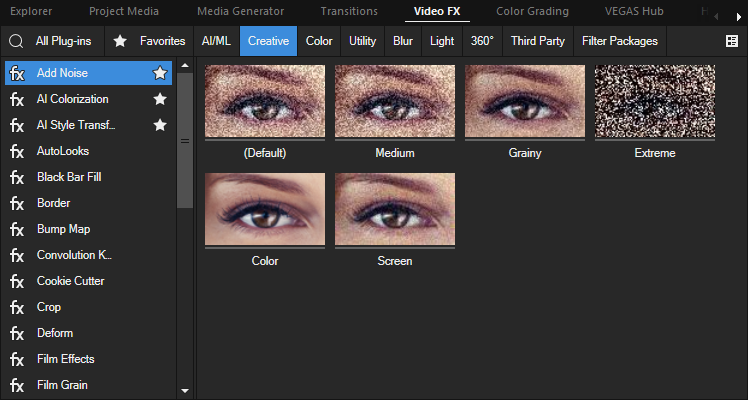Click the search magnifier icon beside All Plug-ins

tap(17, 41)
